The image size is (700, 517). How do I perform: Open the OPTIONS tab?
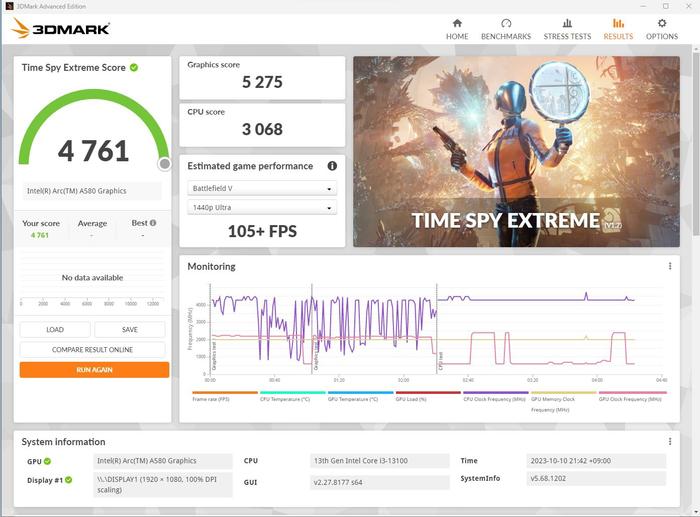662,29
